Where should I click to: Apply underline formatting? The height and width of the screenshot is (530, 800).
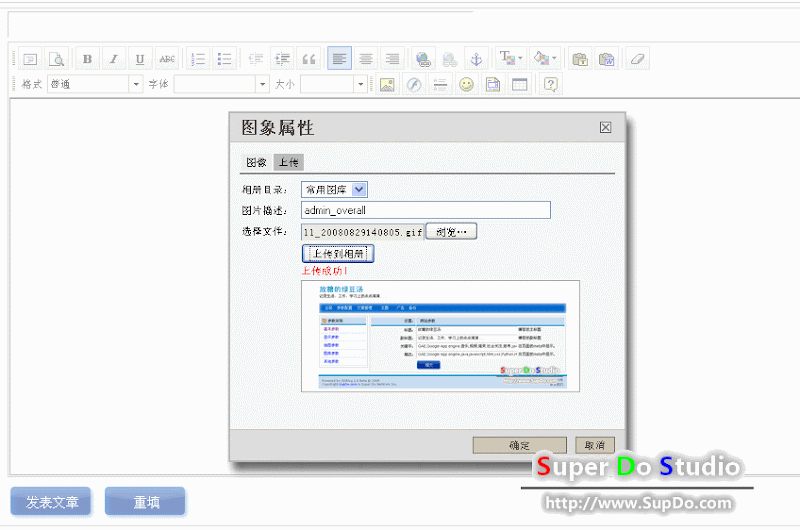(140, 59)
